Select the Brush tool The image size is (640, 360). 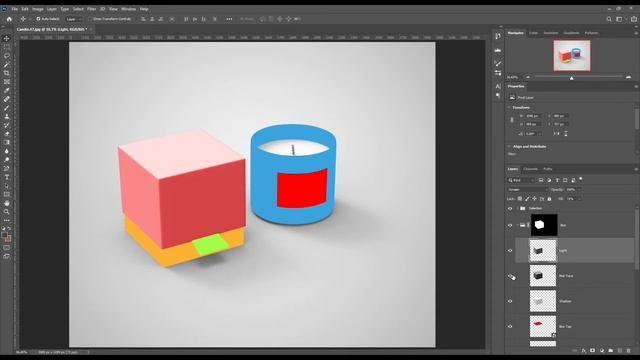click(x=7, y=108)
